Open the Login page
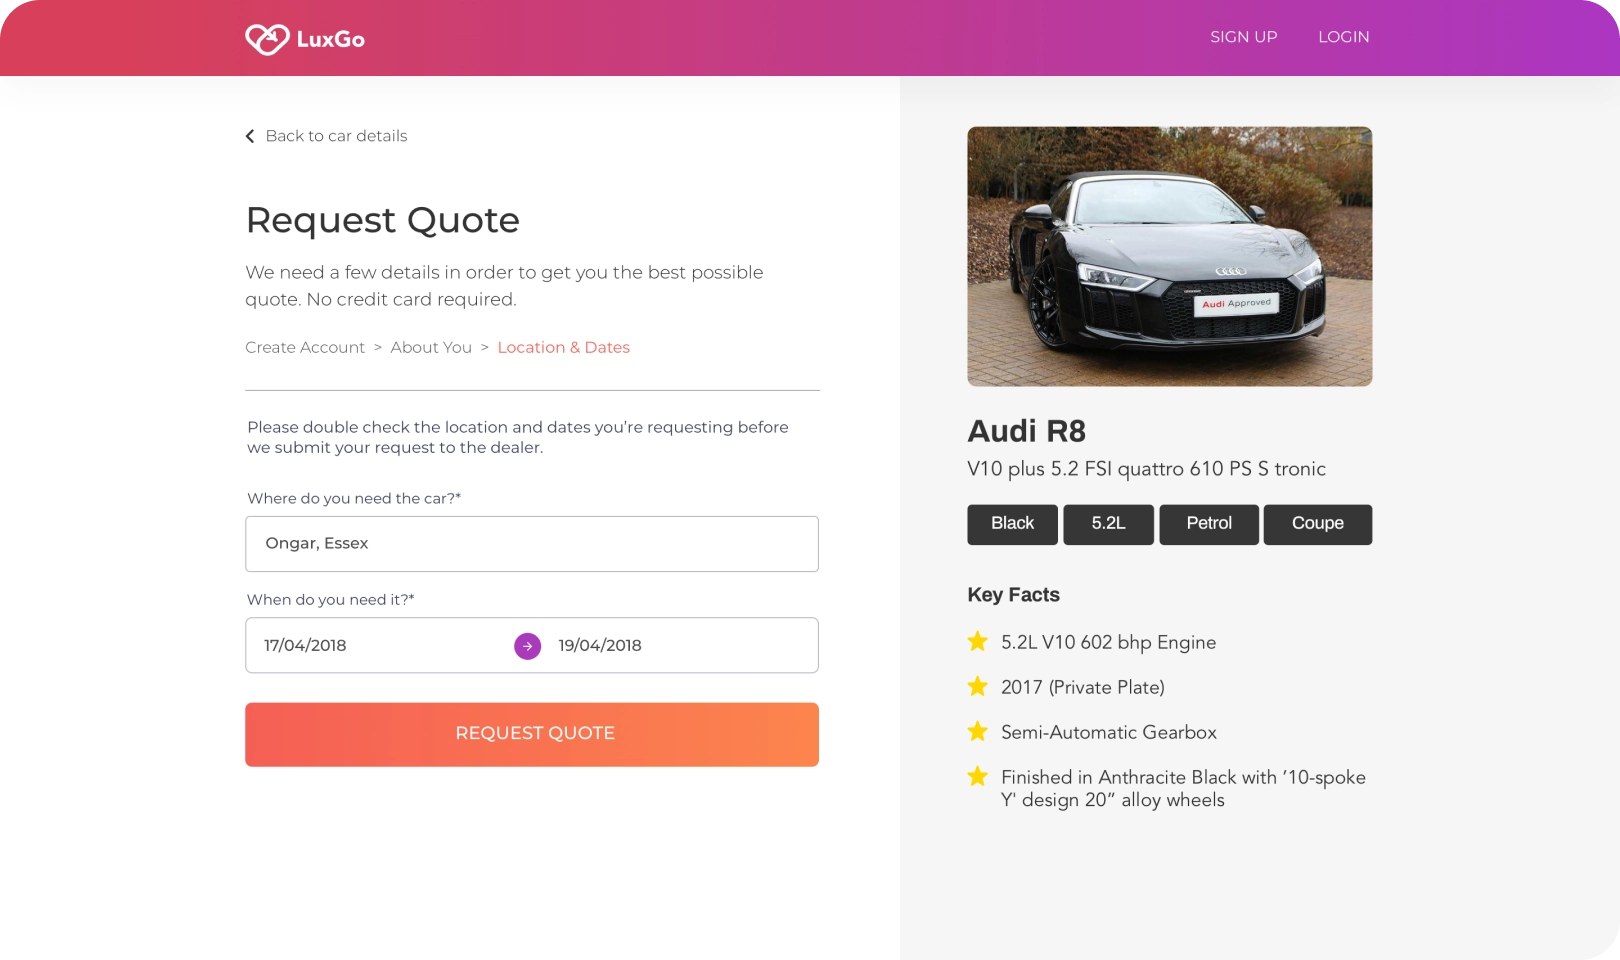The height and width of the screenshot is (960, 1620). (x=1343, y=37)
